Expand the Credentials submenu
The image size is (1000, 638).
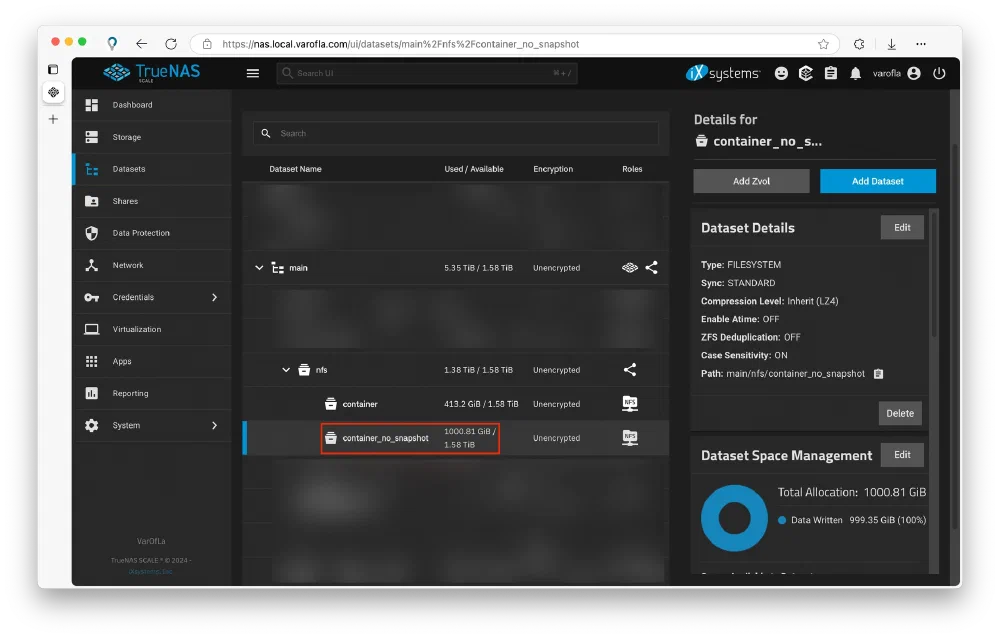click(214, 297)
